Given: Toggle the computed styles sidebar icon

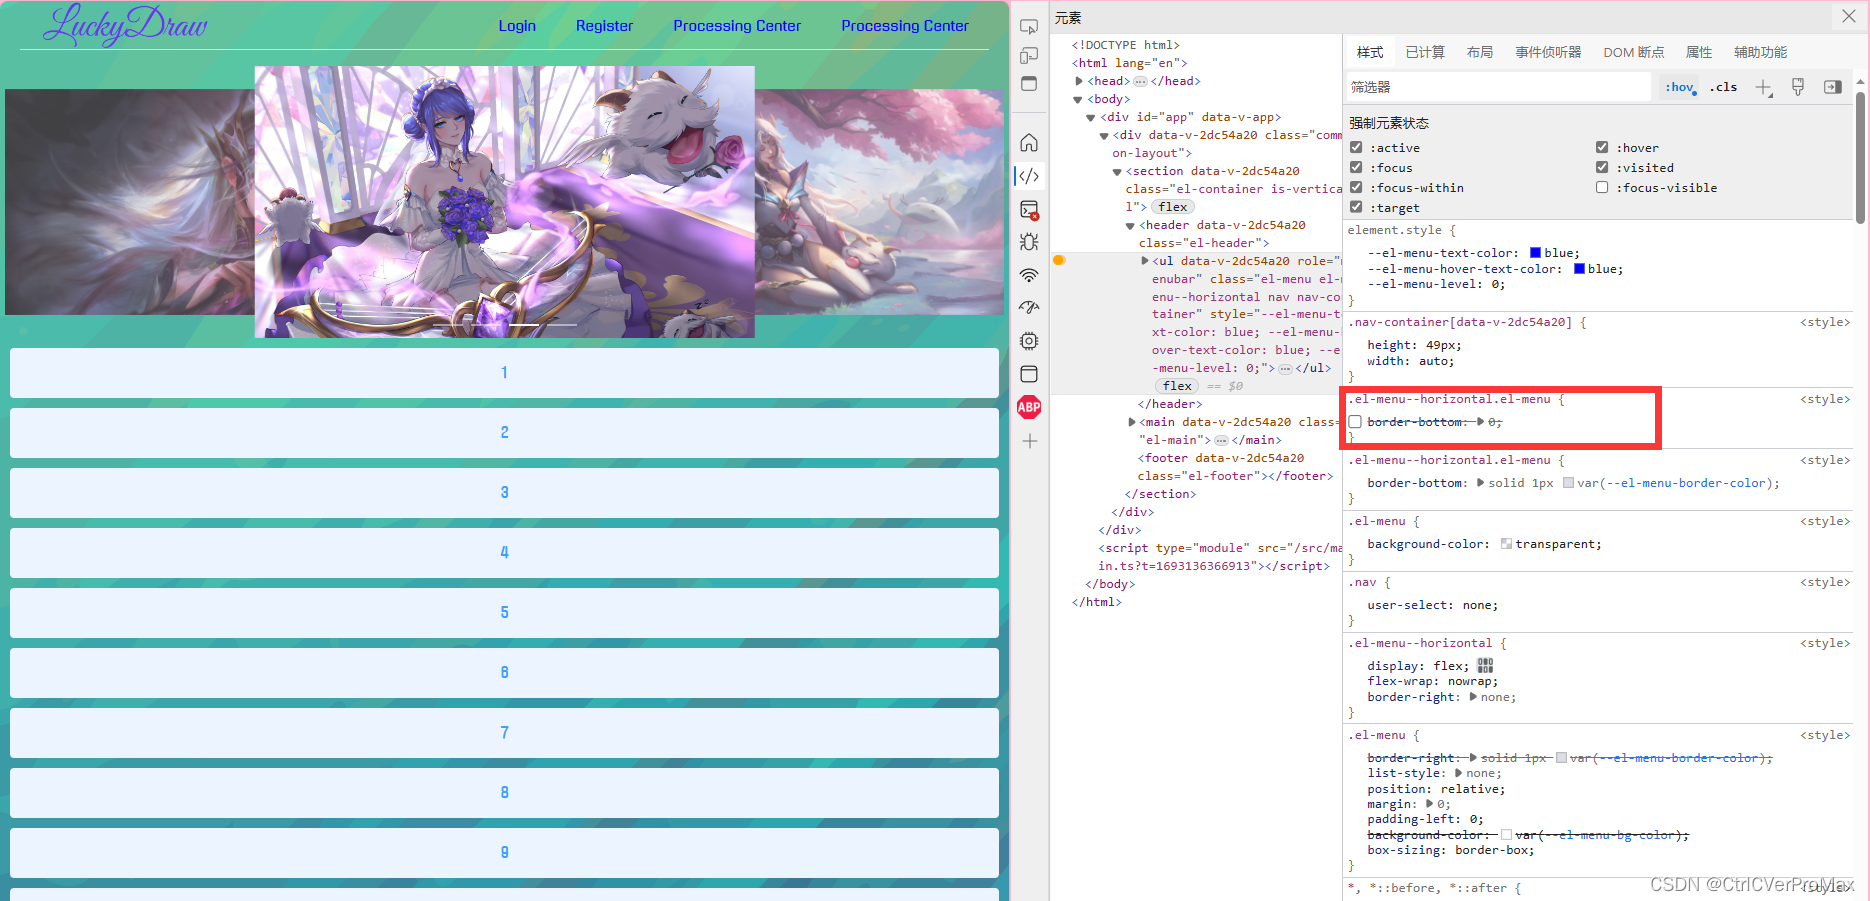Looking at the screenshot, I should point(1832,87).
